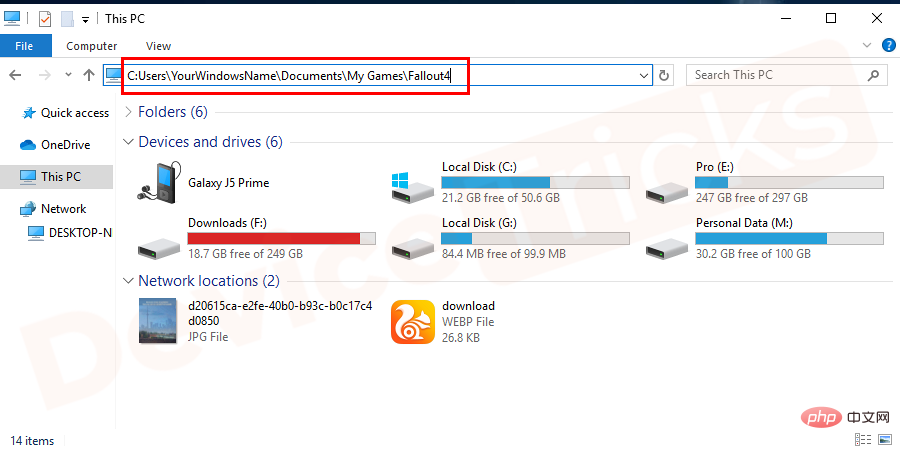Image resolution: width=900 pixels, height=450 pixels.
Task: Click the address bar path field
Action: (378, 75)
